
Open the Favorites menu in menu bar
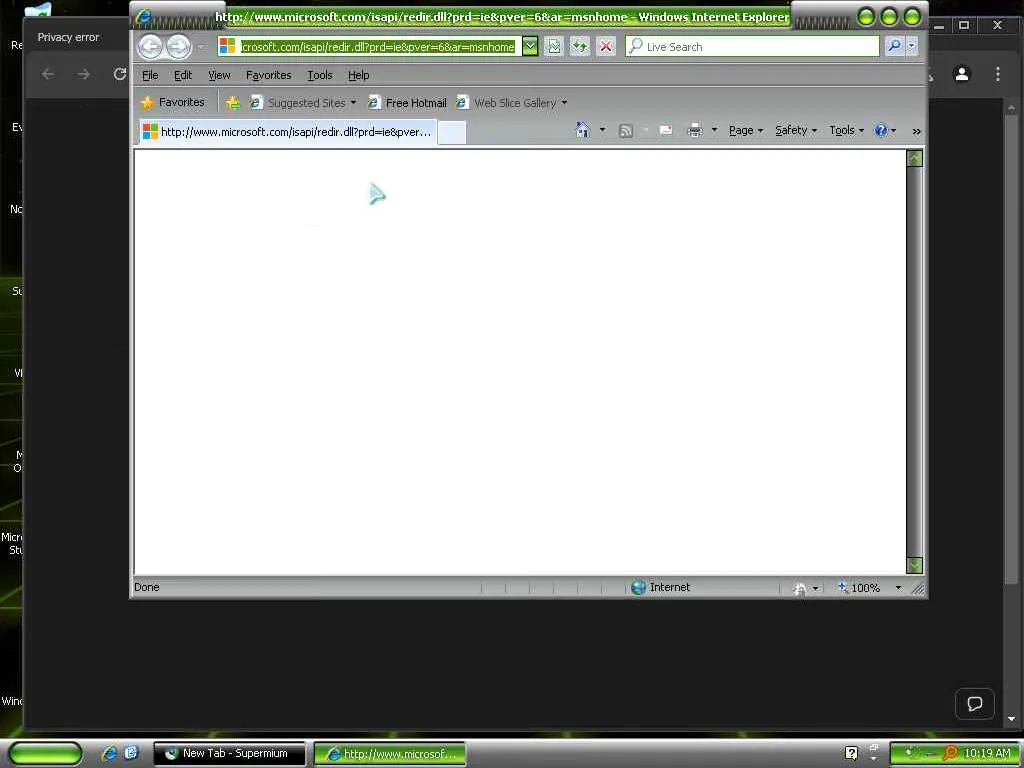268,75
